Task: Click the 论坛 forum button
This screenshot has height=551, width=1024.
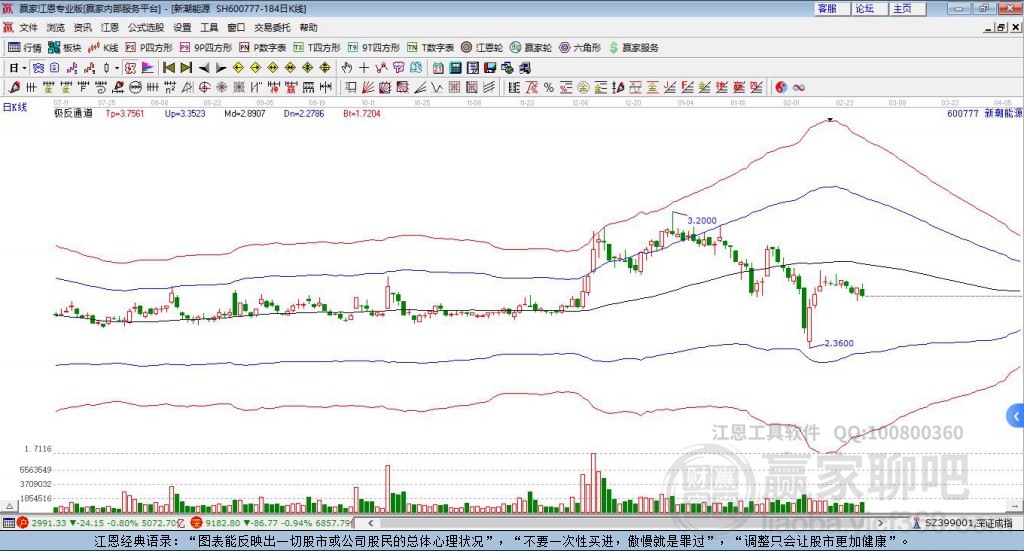Action: pyautogui.click(x=869, y=8)
